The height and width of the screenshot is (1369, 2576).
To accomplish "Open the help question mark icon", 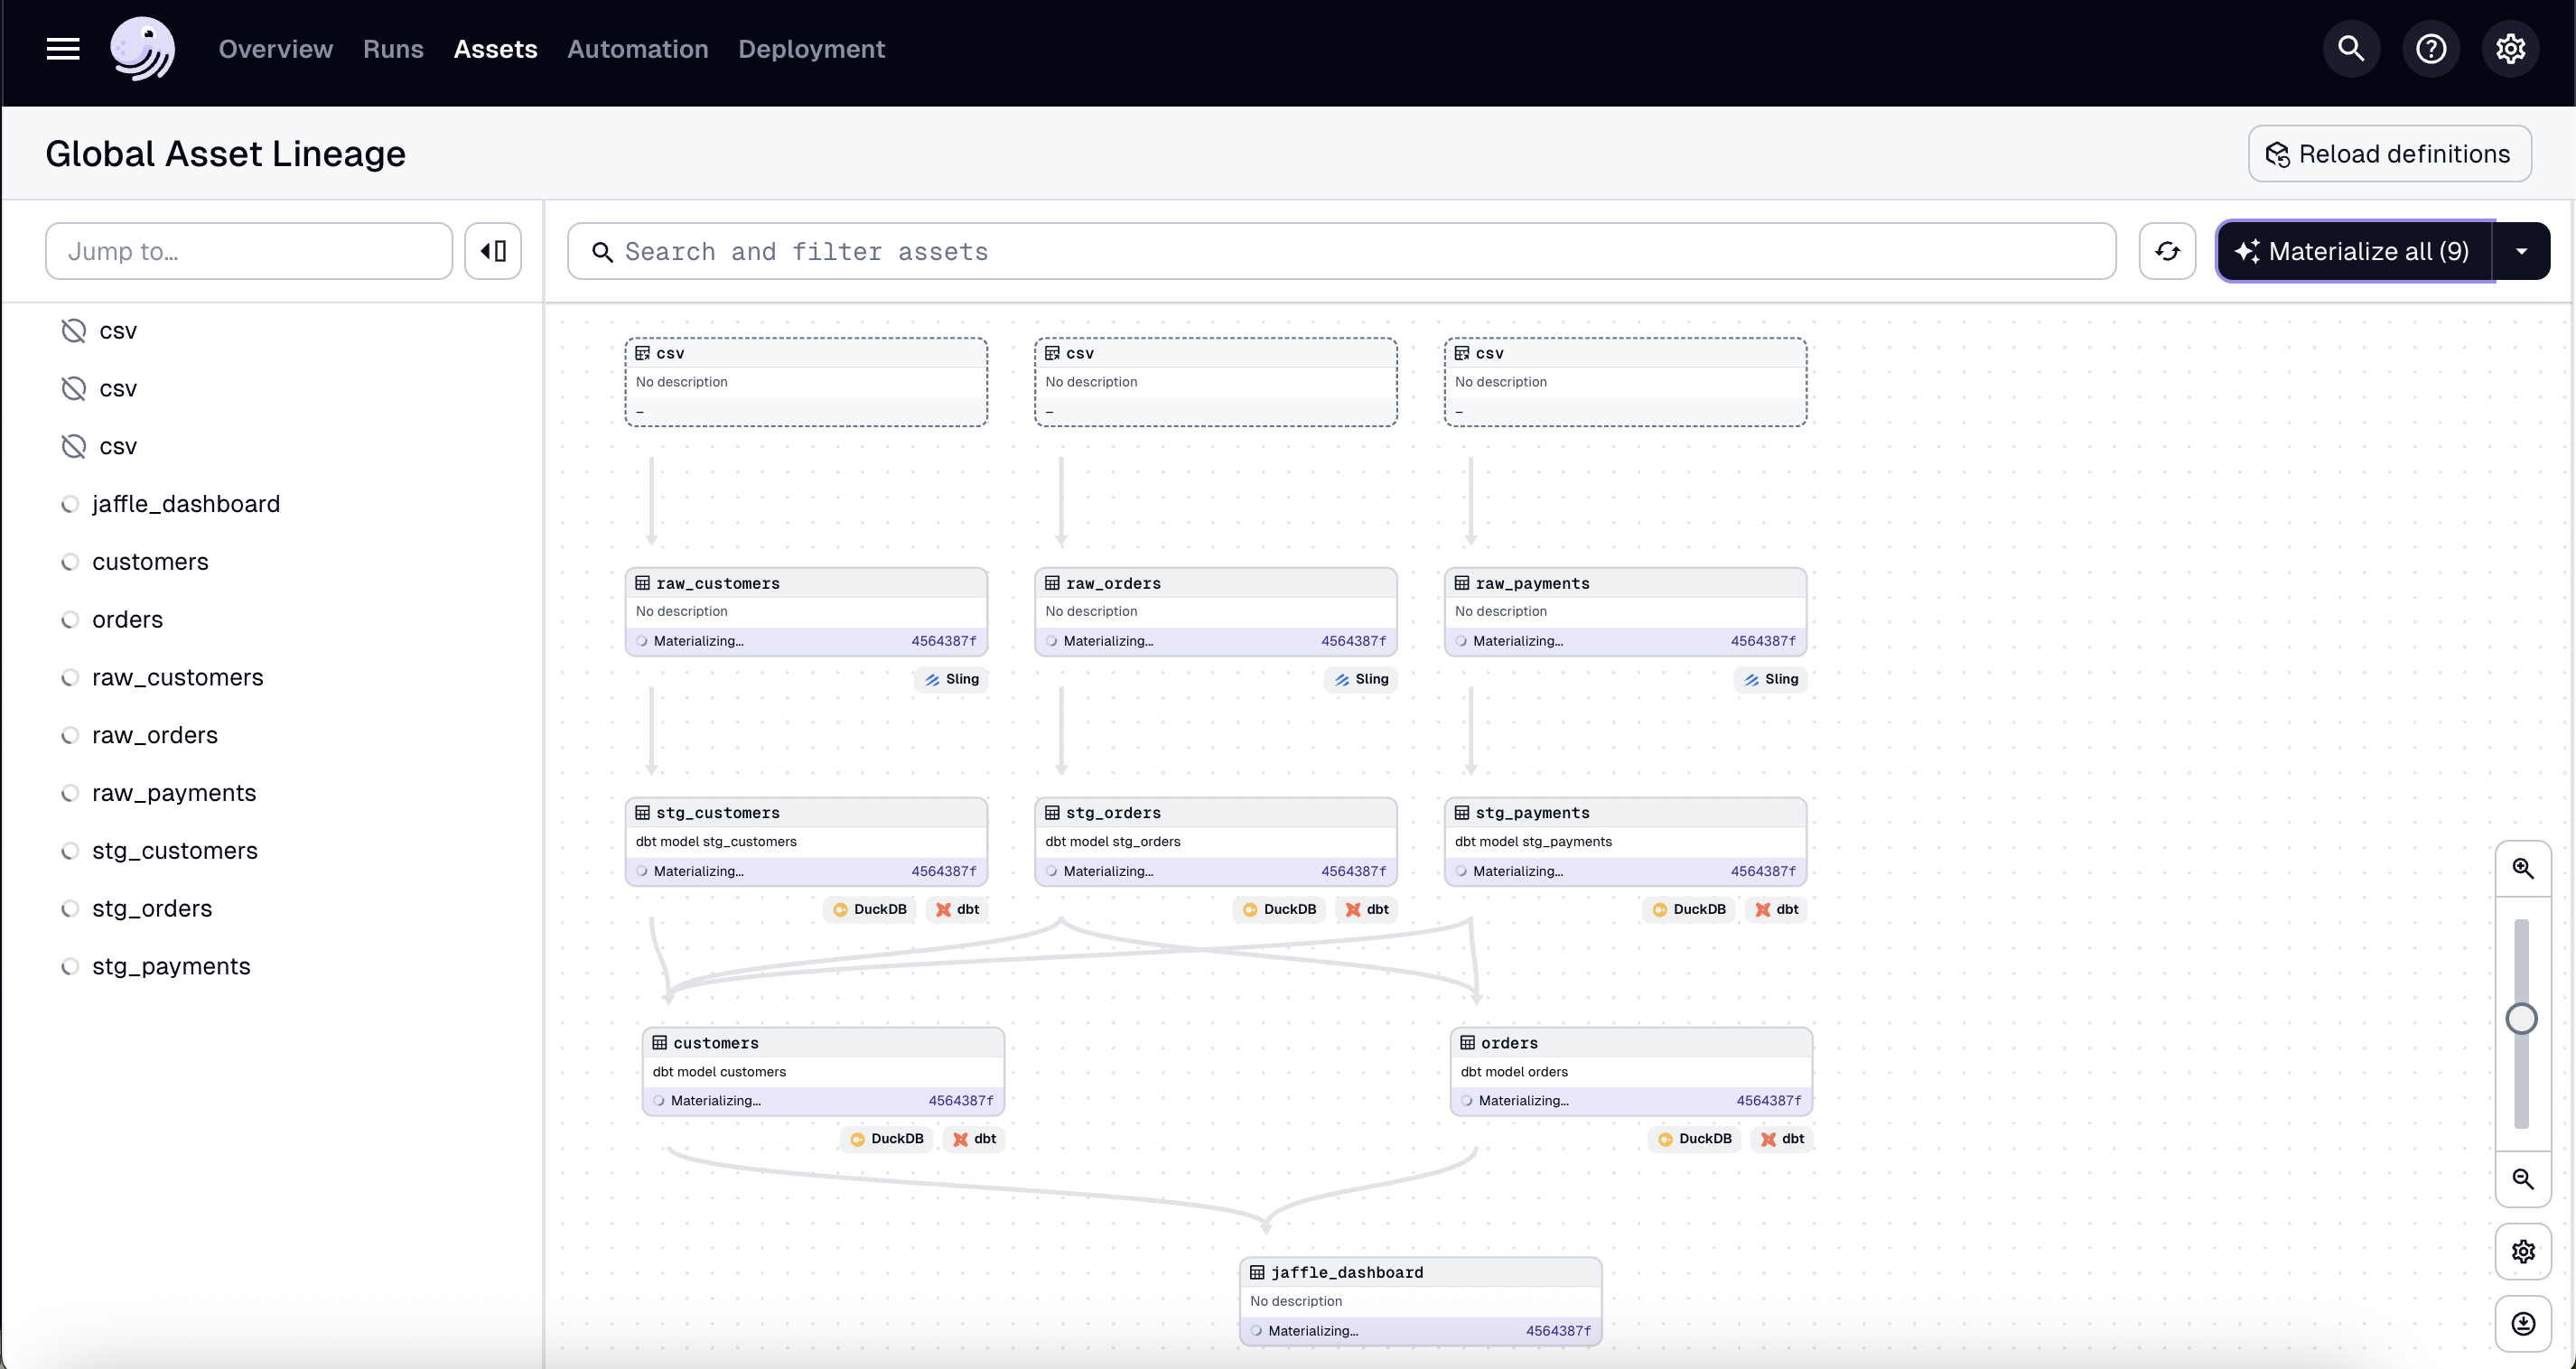I will click(2431, 48).
